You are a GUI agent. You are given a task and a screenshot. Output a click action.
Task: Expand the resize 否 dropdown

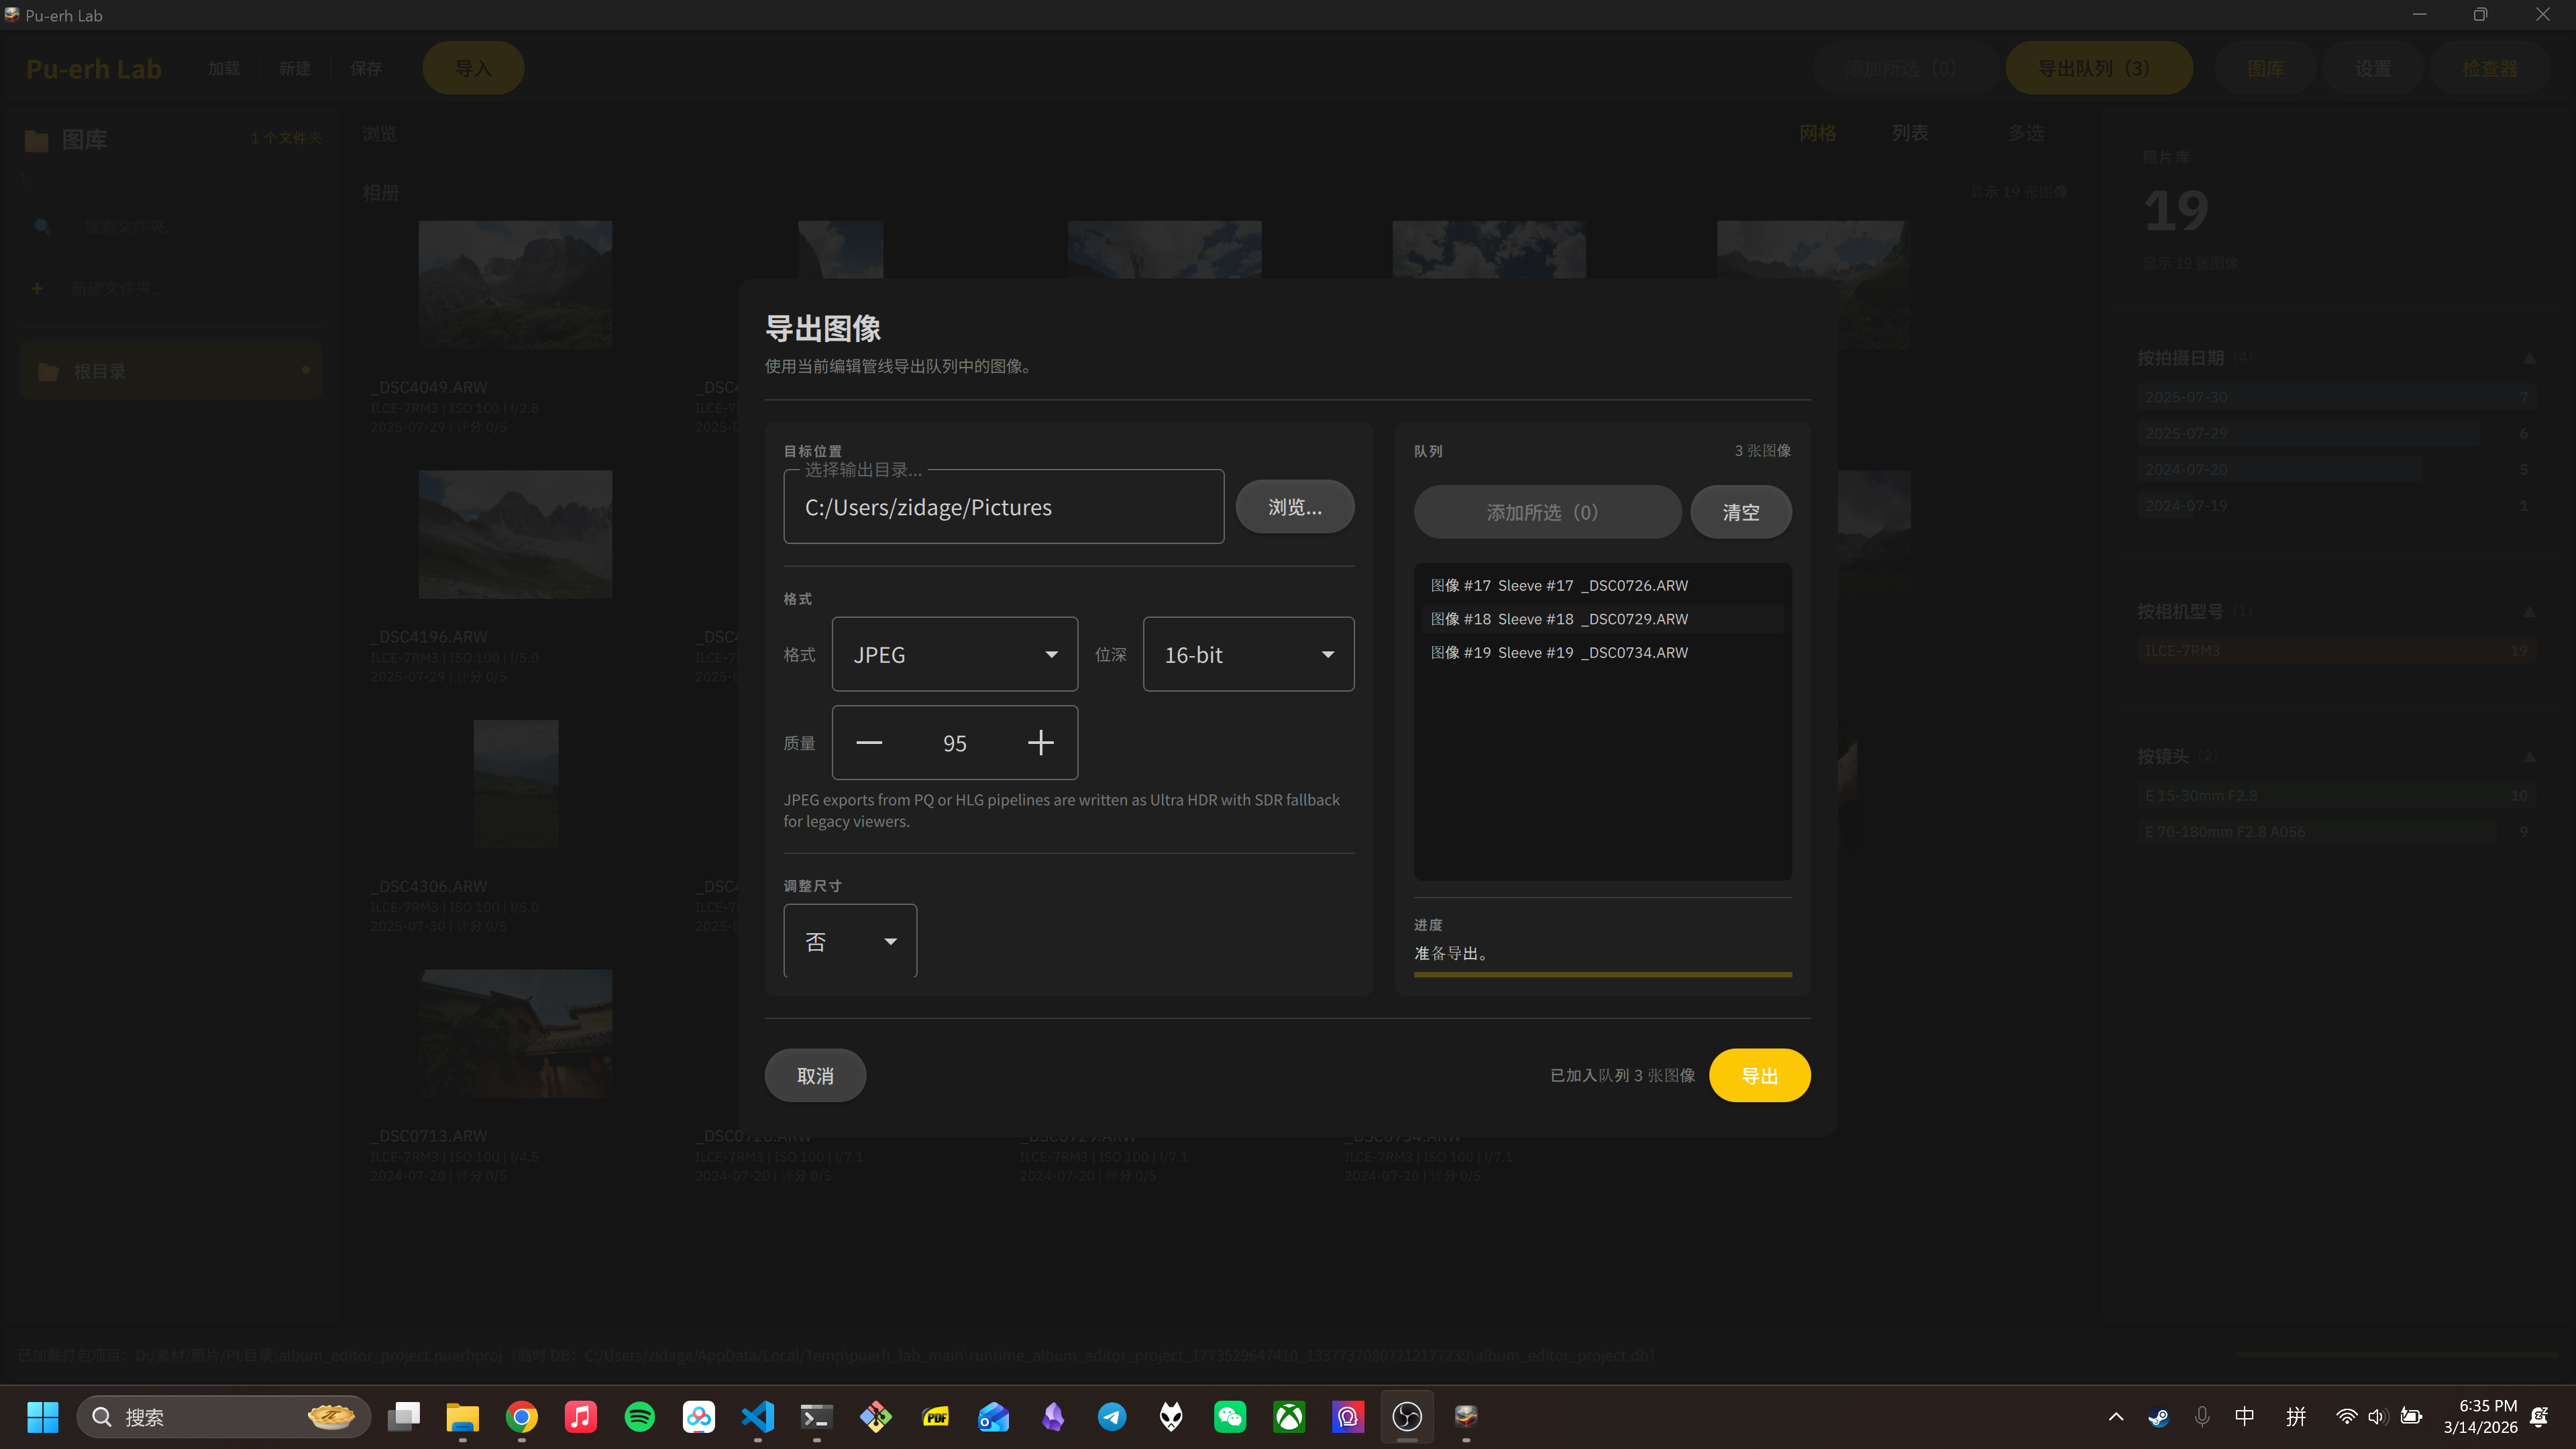(850, 941)
